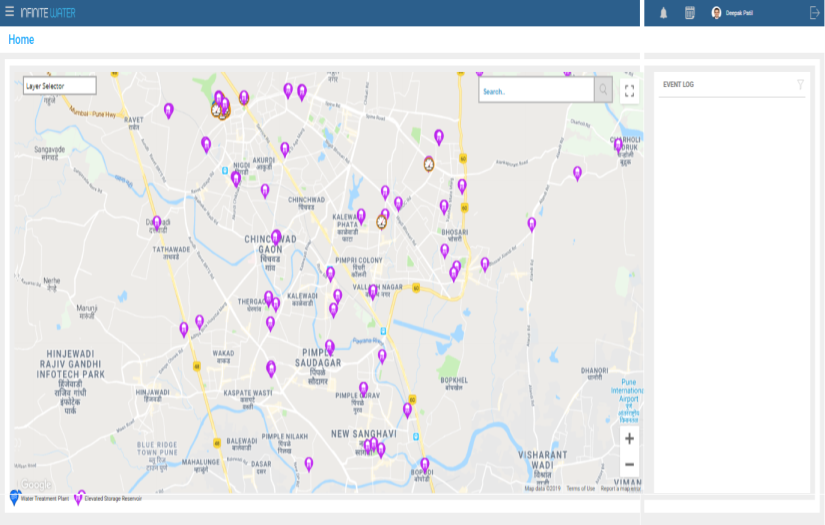Open notifications bell
Screen dimensions: 825x525
(663, 13)
